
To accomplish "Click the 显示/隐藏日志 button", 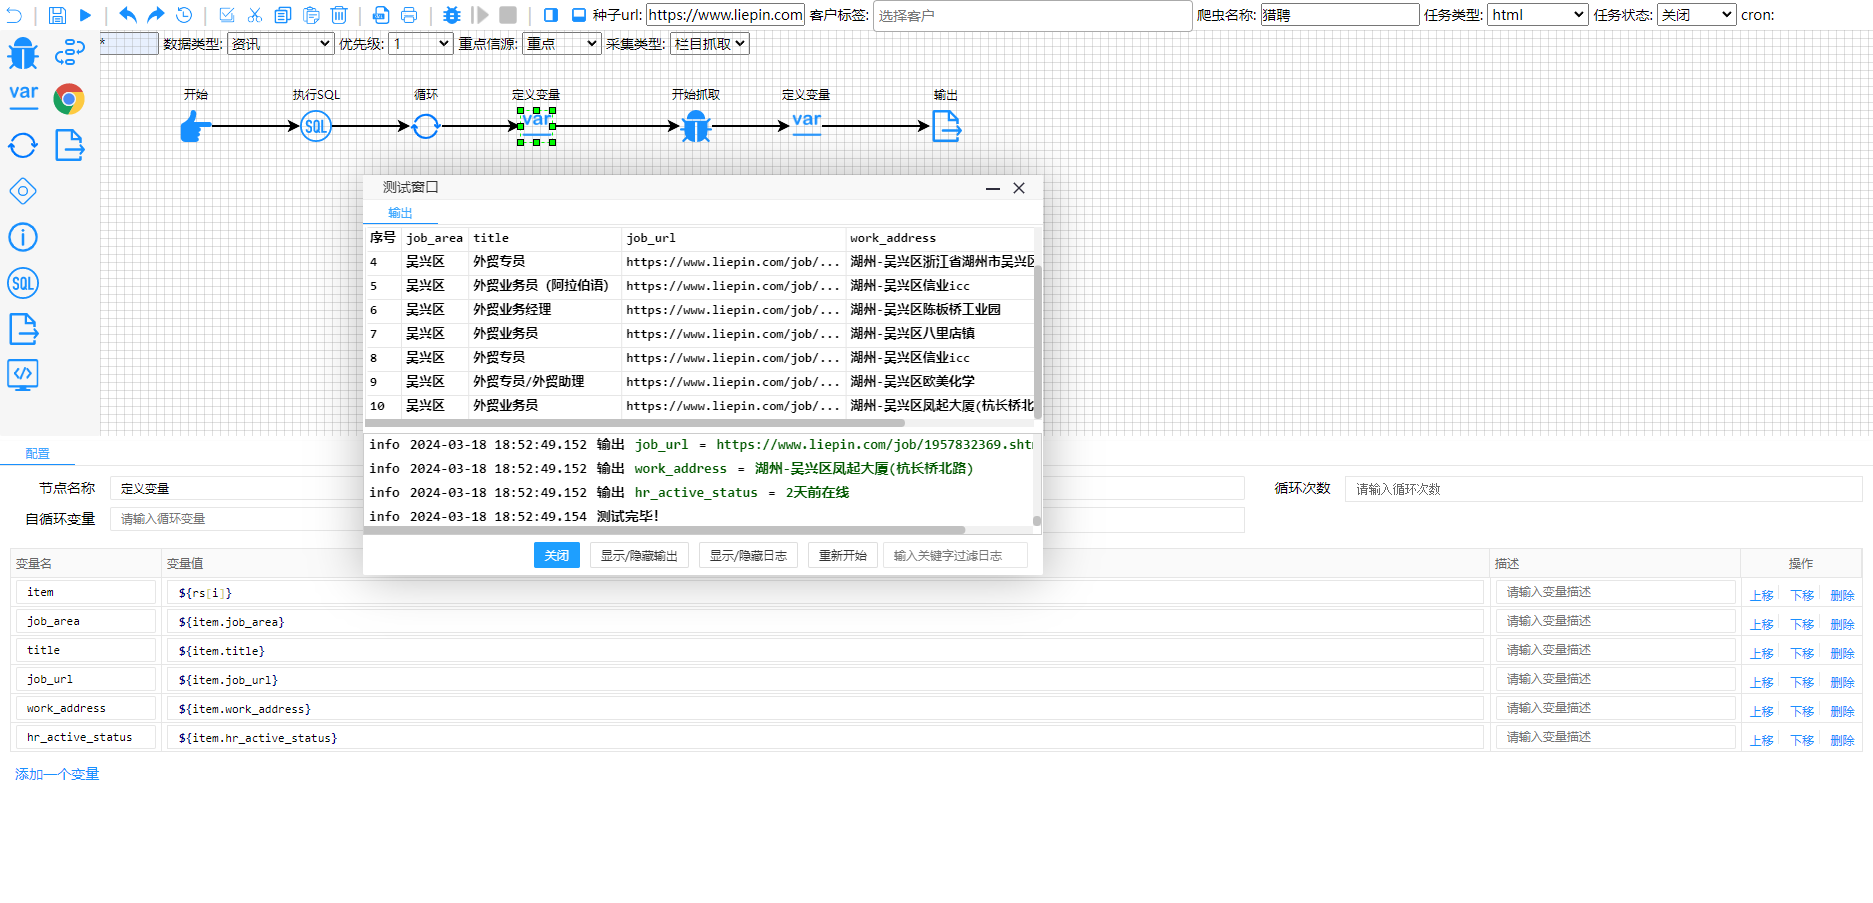I will [748, 556].
